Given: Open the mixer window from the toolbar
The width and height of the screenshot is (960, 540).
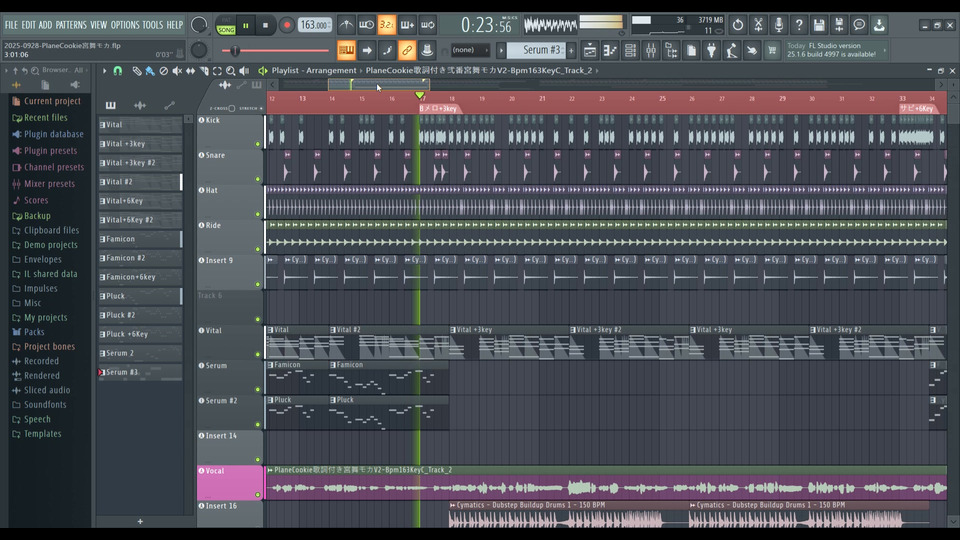Looking at the screenshot, I should [x=651, y=50].
